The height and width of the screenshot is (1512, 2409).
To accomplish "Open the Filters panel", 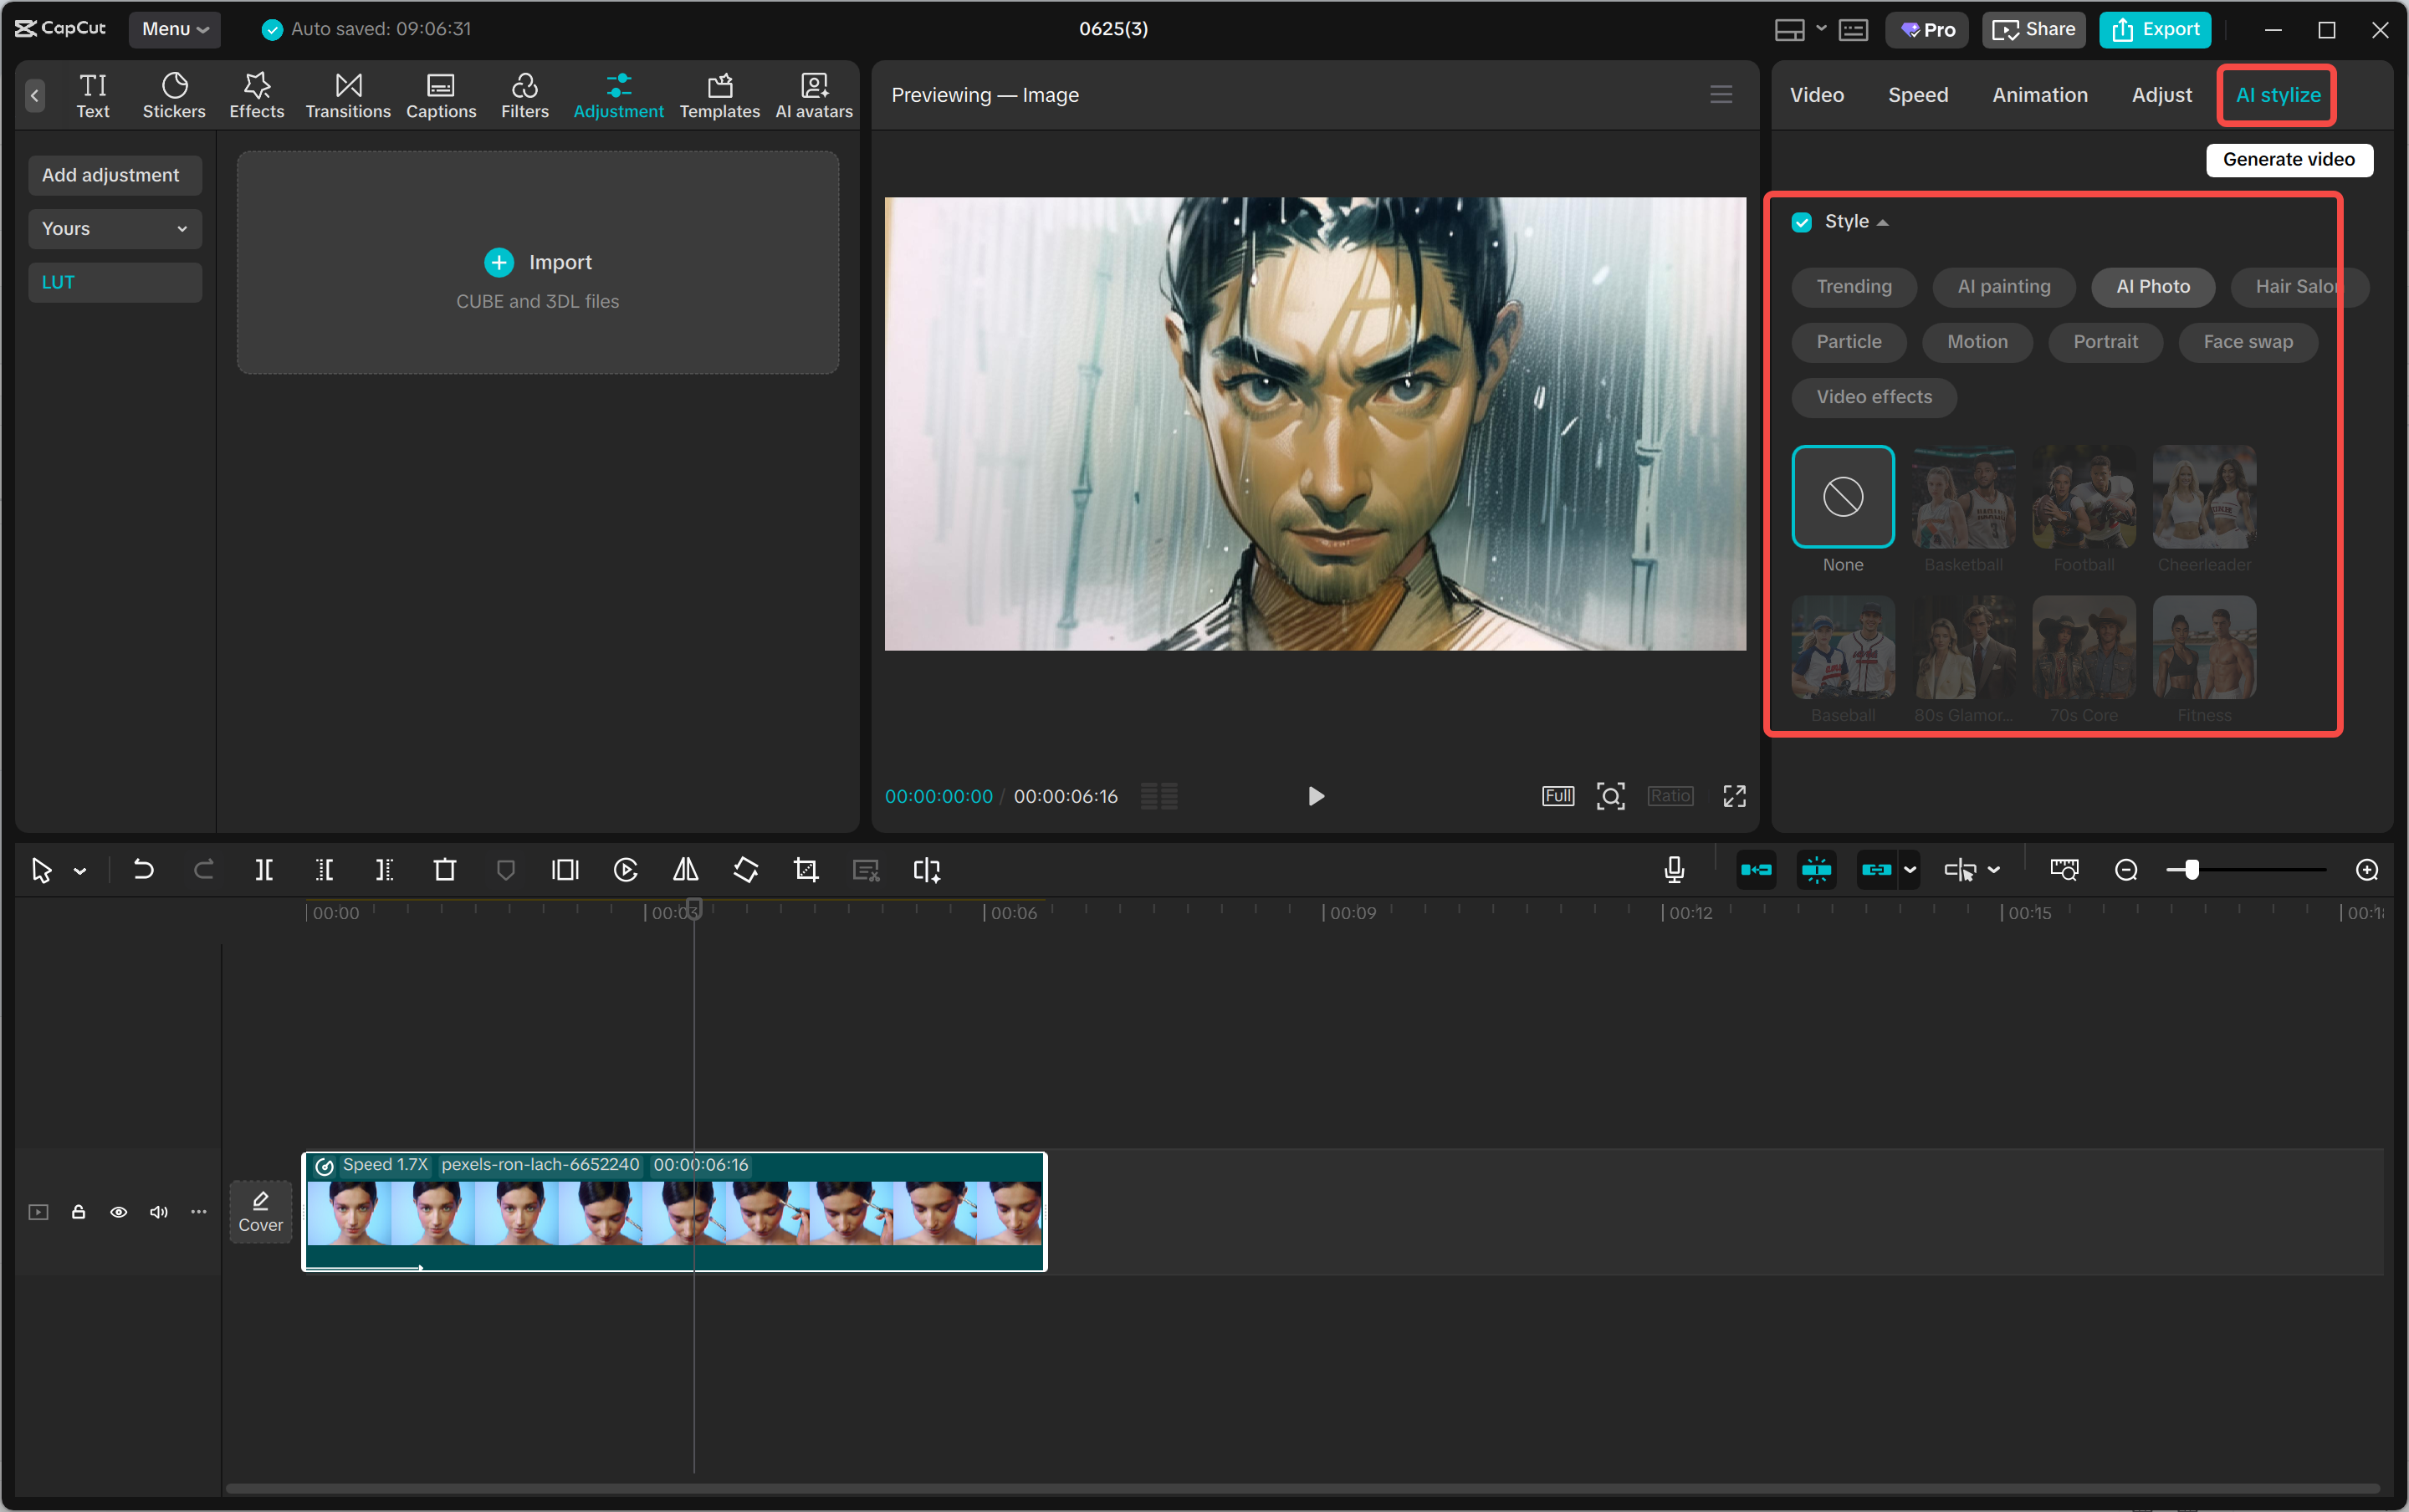I will [x=524, y=95].
